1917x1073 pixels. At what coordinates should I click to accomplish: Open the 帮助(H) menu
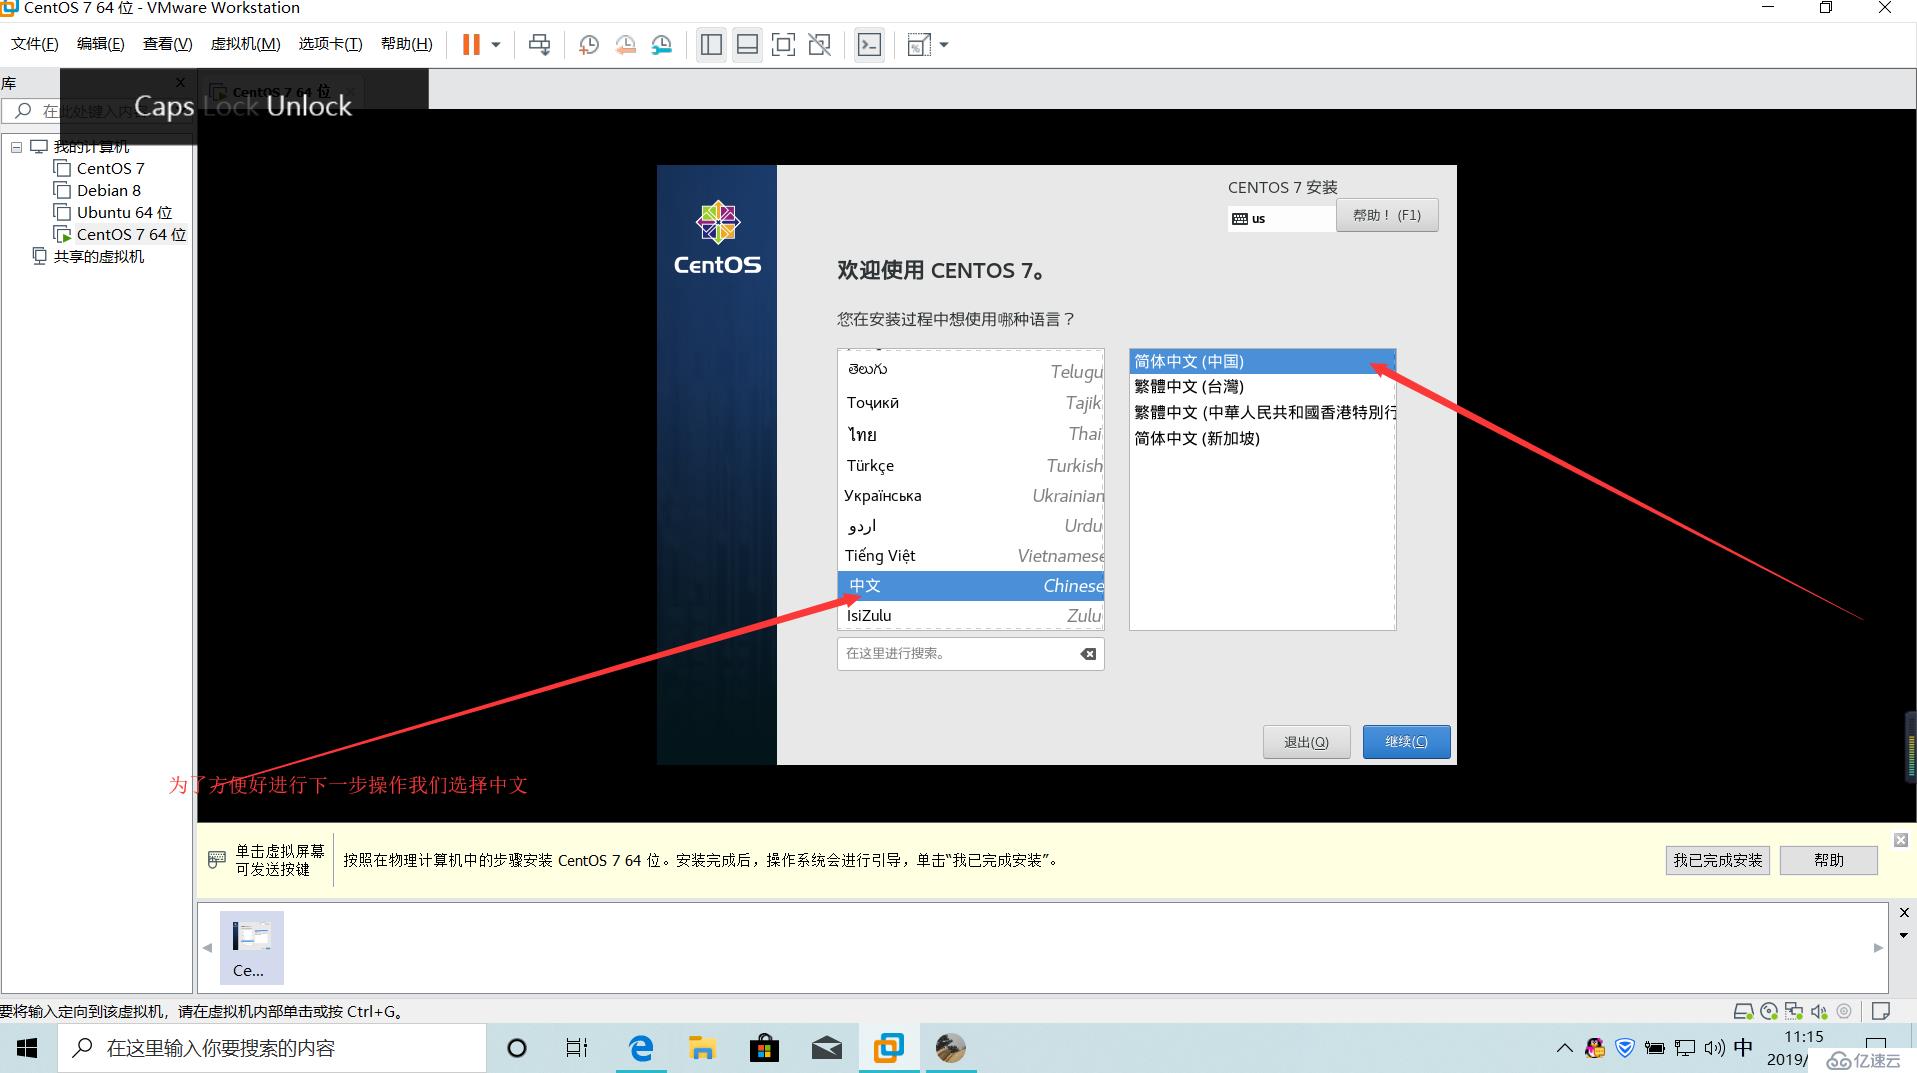pyautogui.click(x=406, y=44)
